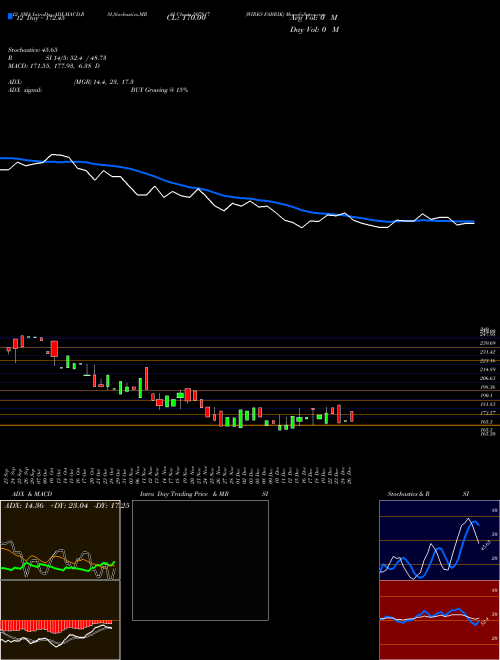Click the last red candlestick on the chart
This screenshot has height=660, width=500.
pyautogui.click(x=352, y=416)
